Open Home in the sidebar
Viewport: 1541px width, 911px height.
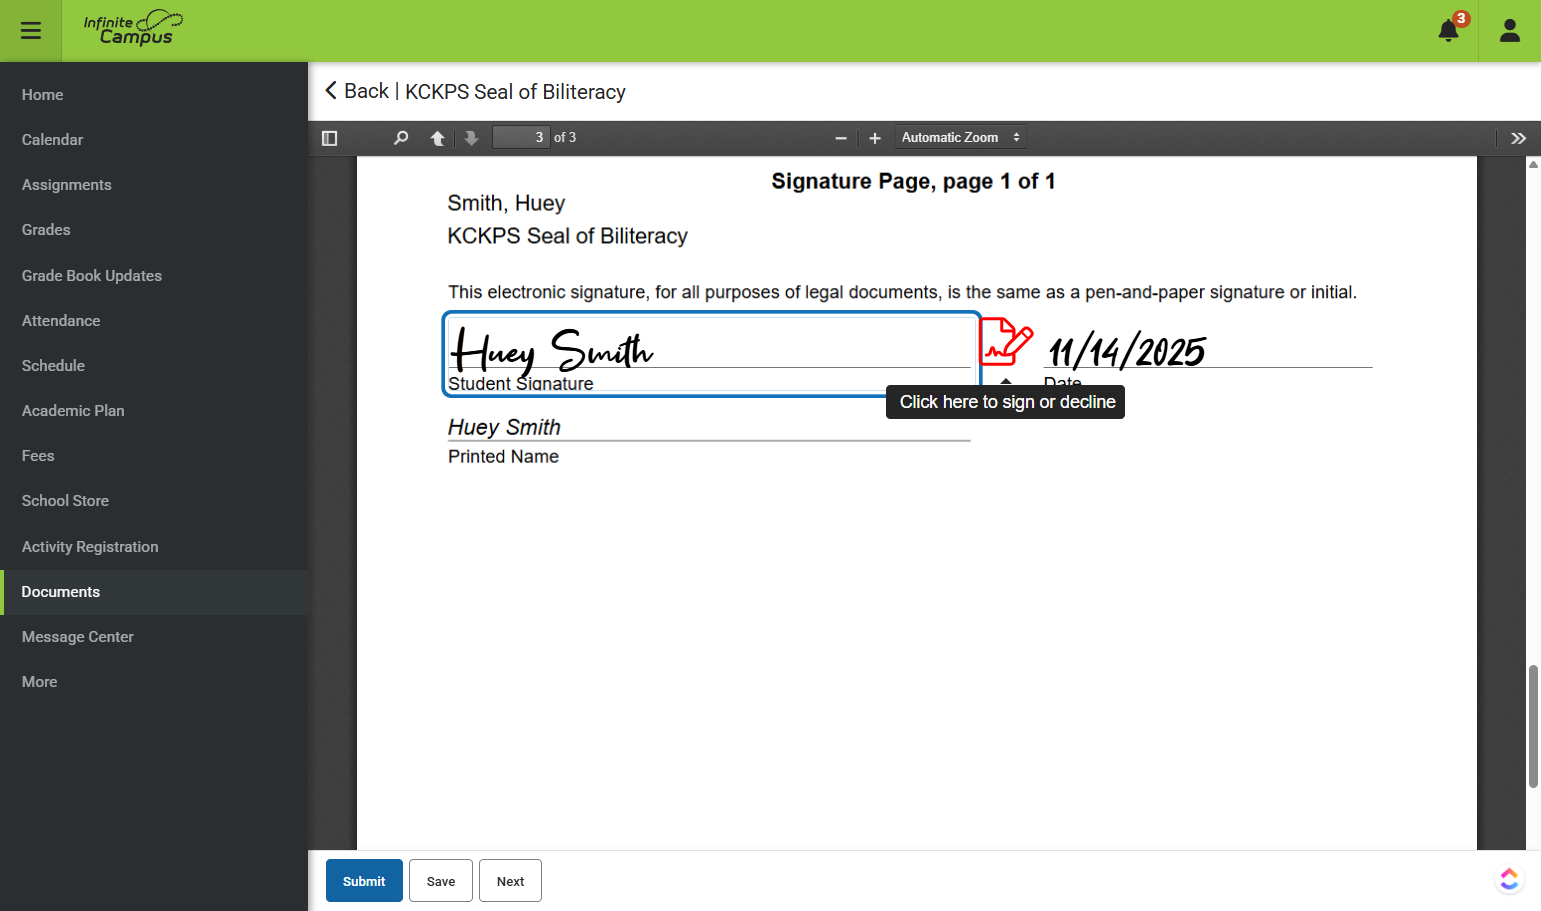coord(154,95)
